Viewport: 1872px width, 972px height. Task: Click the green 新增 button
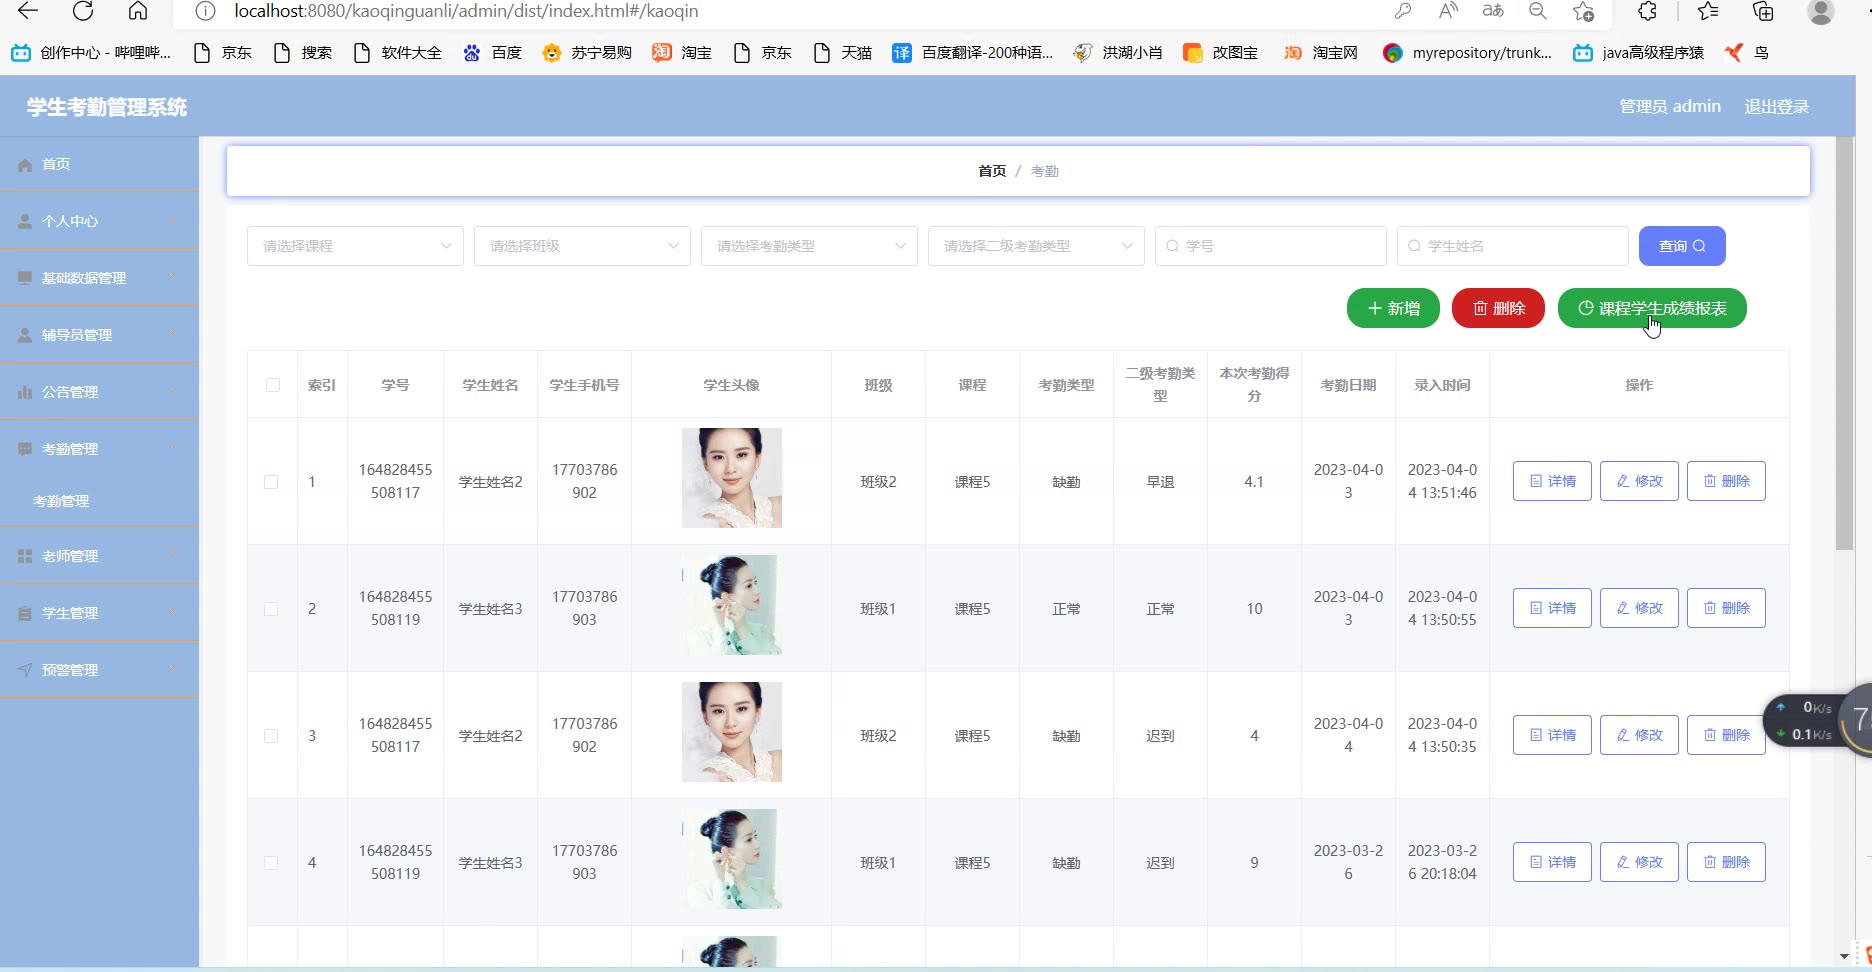(1393, 308)
